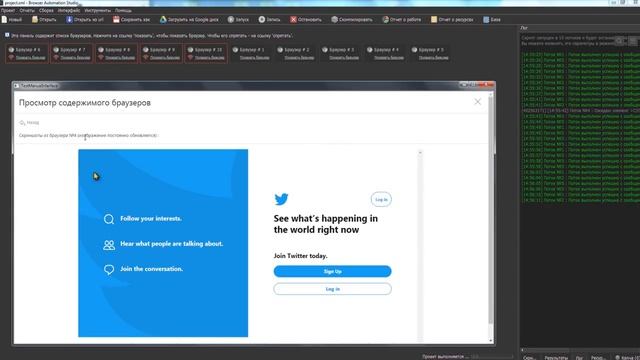Show browser link under Браузер # 2
The height and width of the screenshot is (360, 640).
pos(299,58)
